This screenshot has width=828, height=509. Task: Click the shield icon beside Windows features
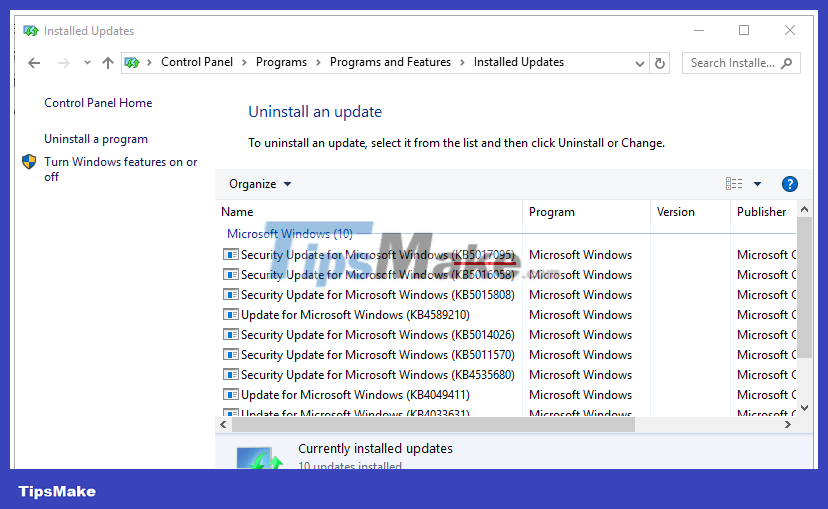[x=29, y=162]
